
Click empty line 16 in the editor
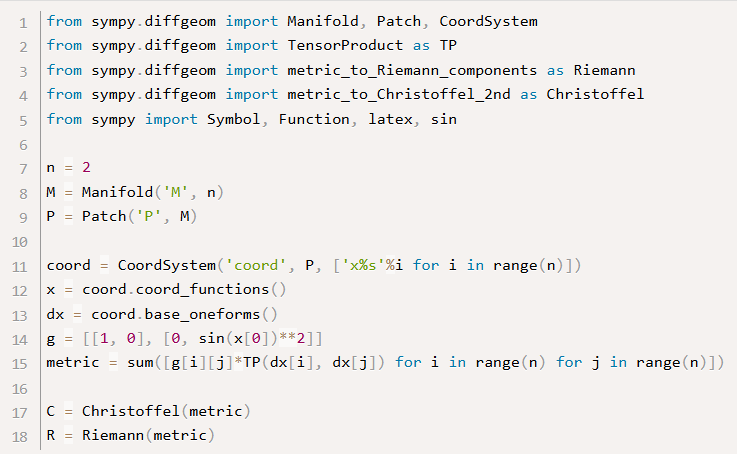(385, 389)
